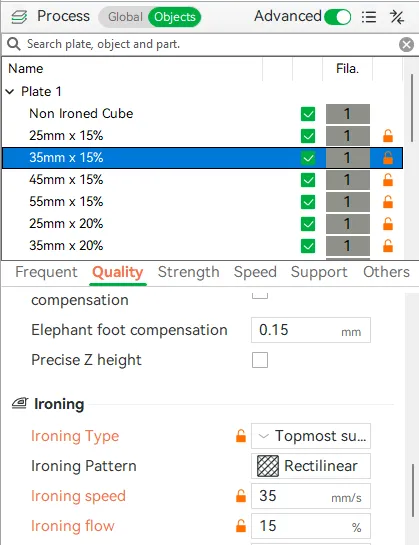This screenshot has width=419, height=545.
Task: Switch to the Strength tab
Action: [x=188, y=272]
